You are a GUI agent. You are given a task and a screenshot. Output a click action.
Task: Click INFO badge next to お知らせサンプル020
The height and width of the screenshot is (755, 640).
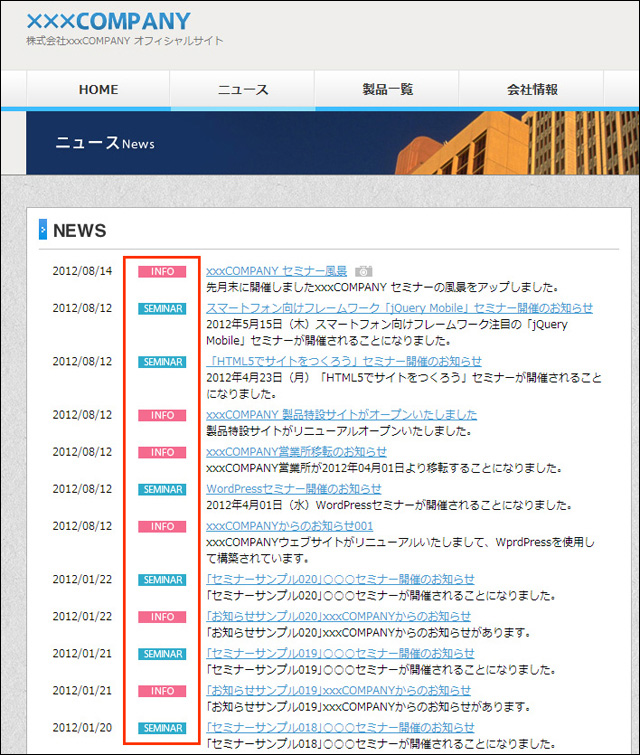click(x=162, y=617)
